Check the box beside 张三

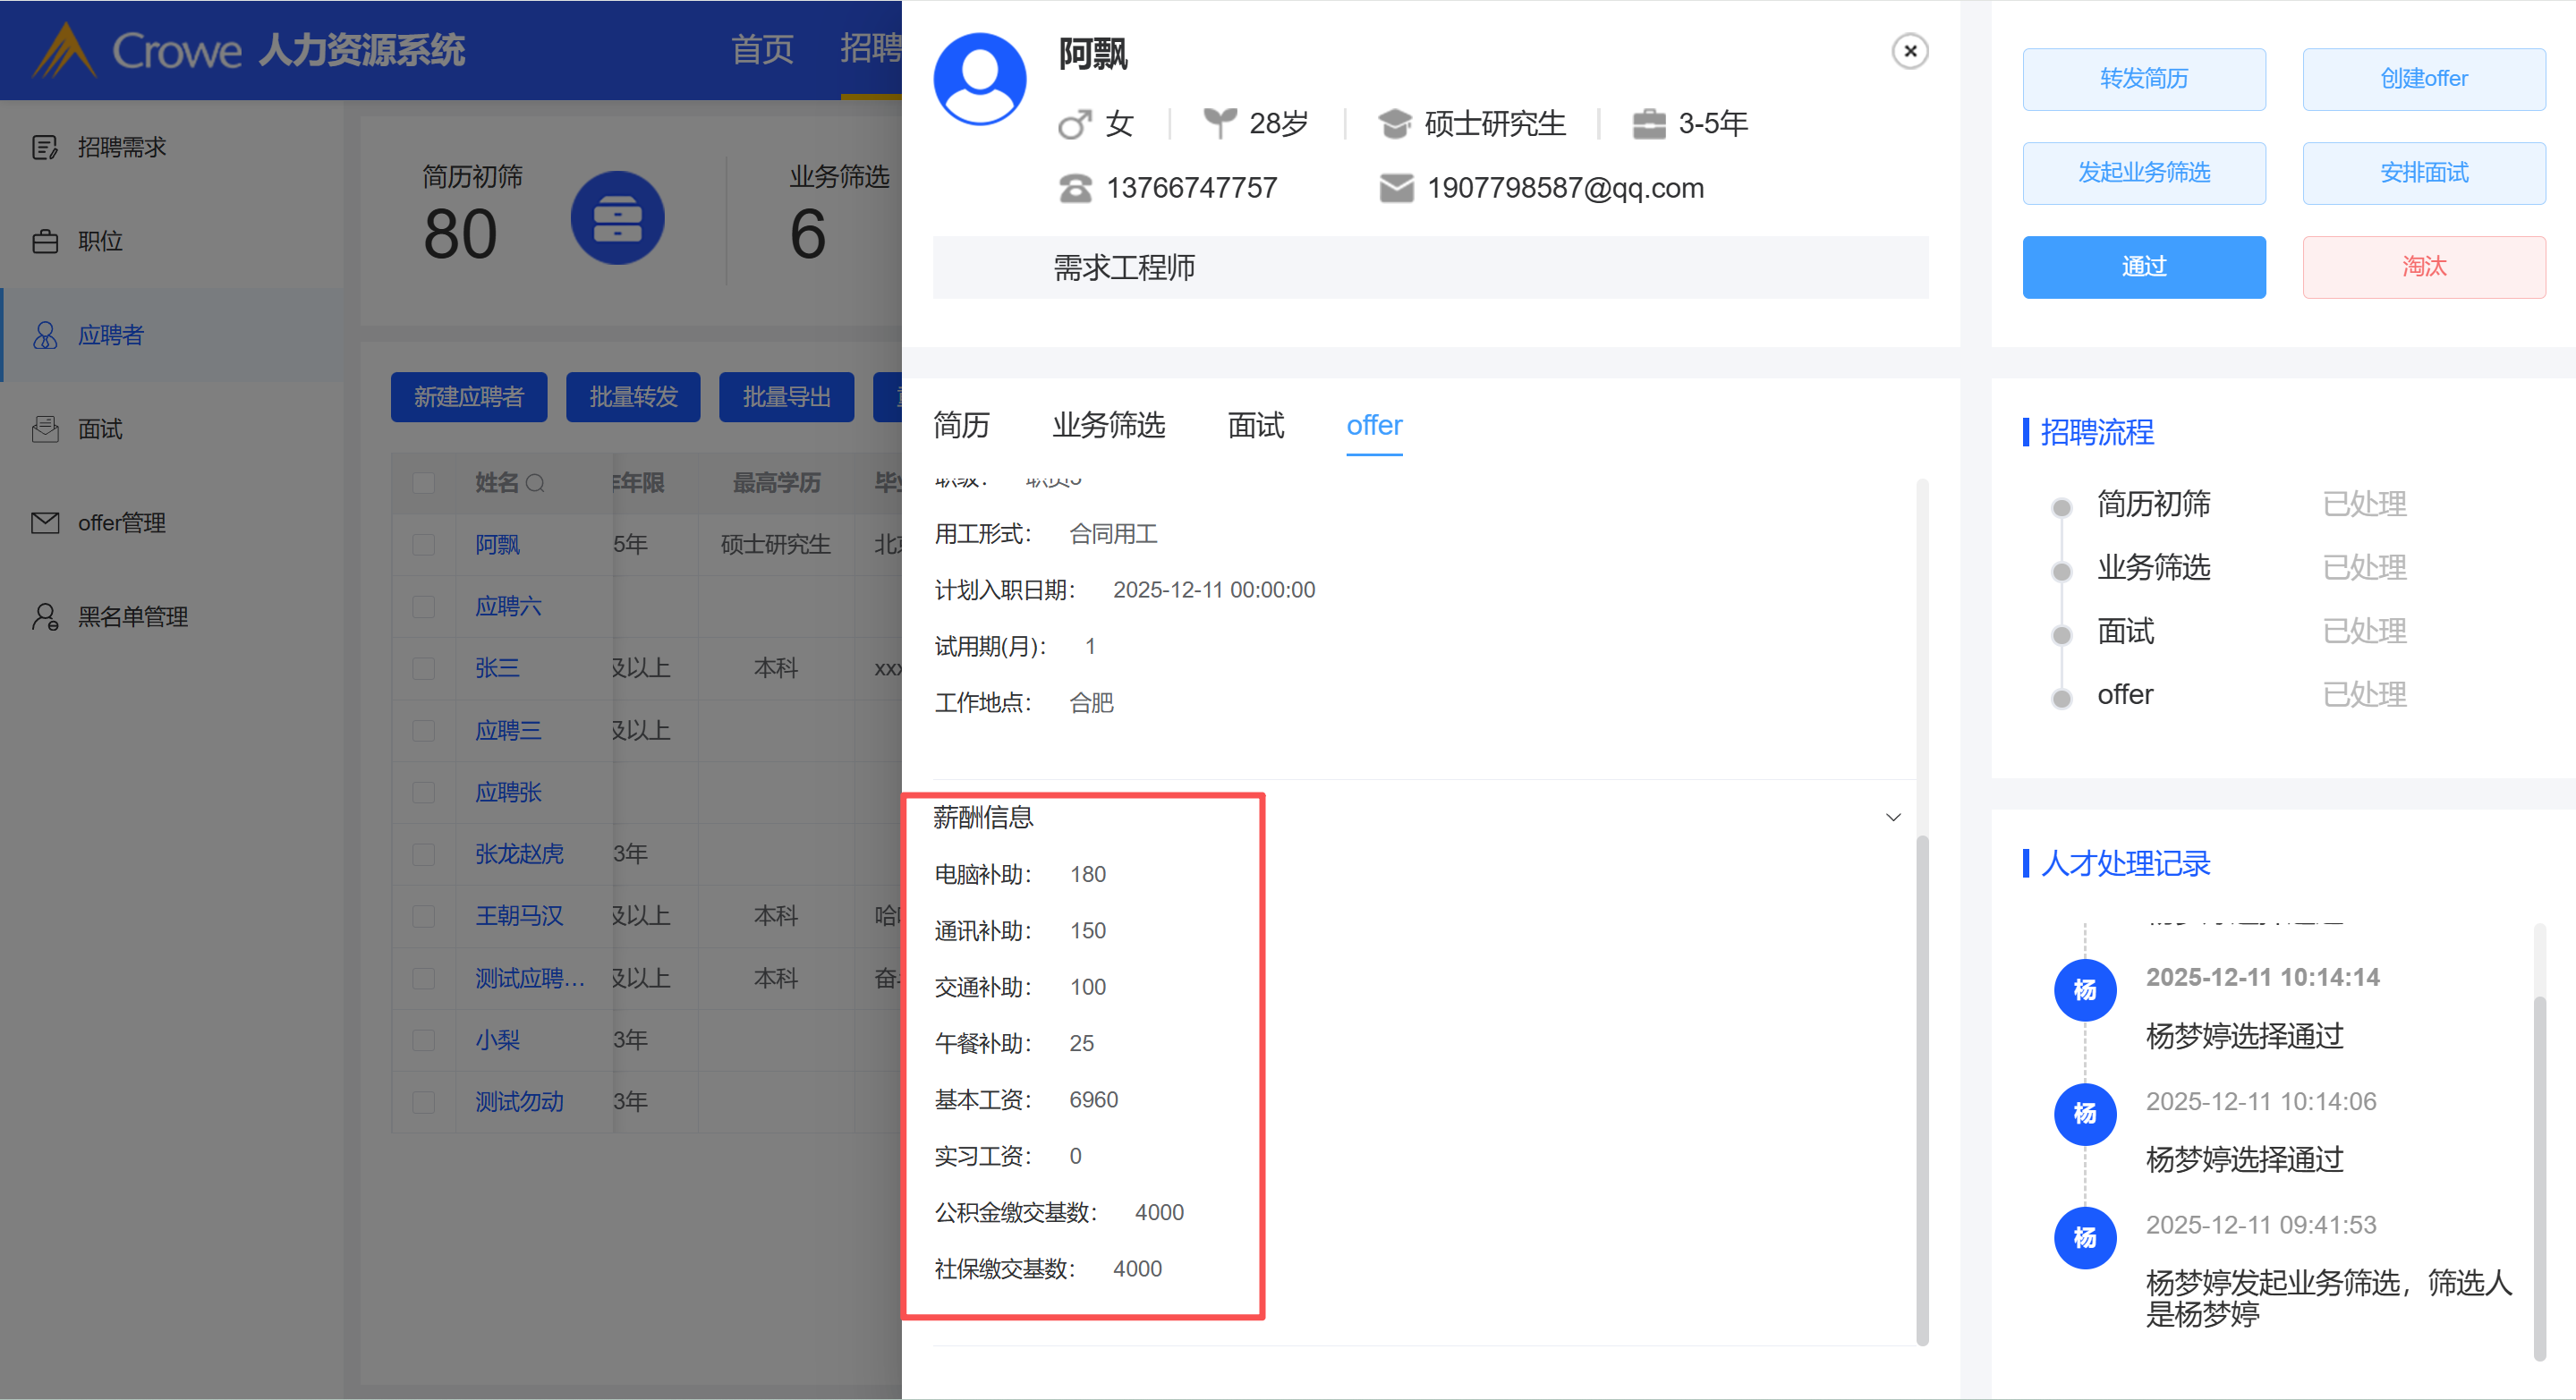click(424, 669)
